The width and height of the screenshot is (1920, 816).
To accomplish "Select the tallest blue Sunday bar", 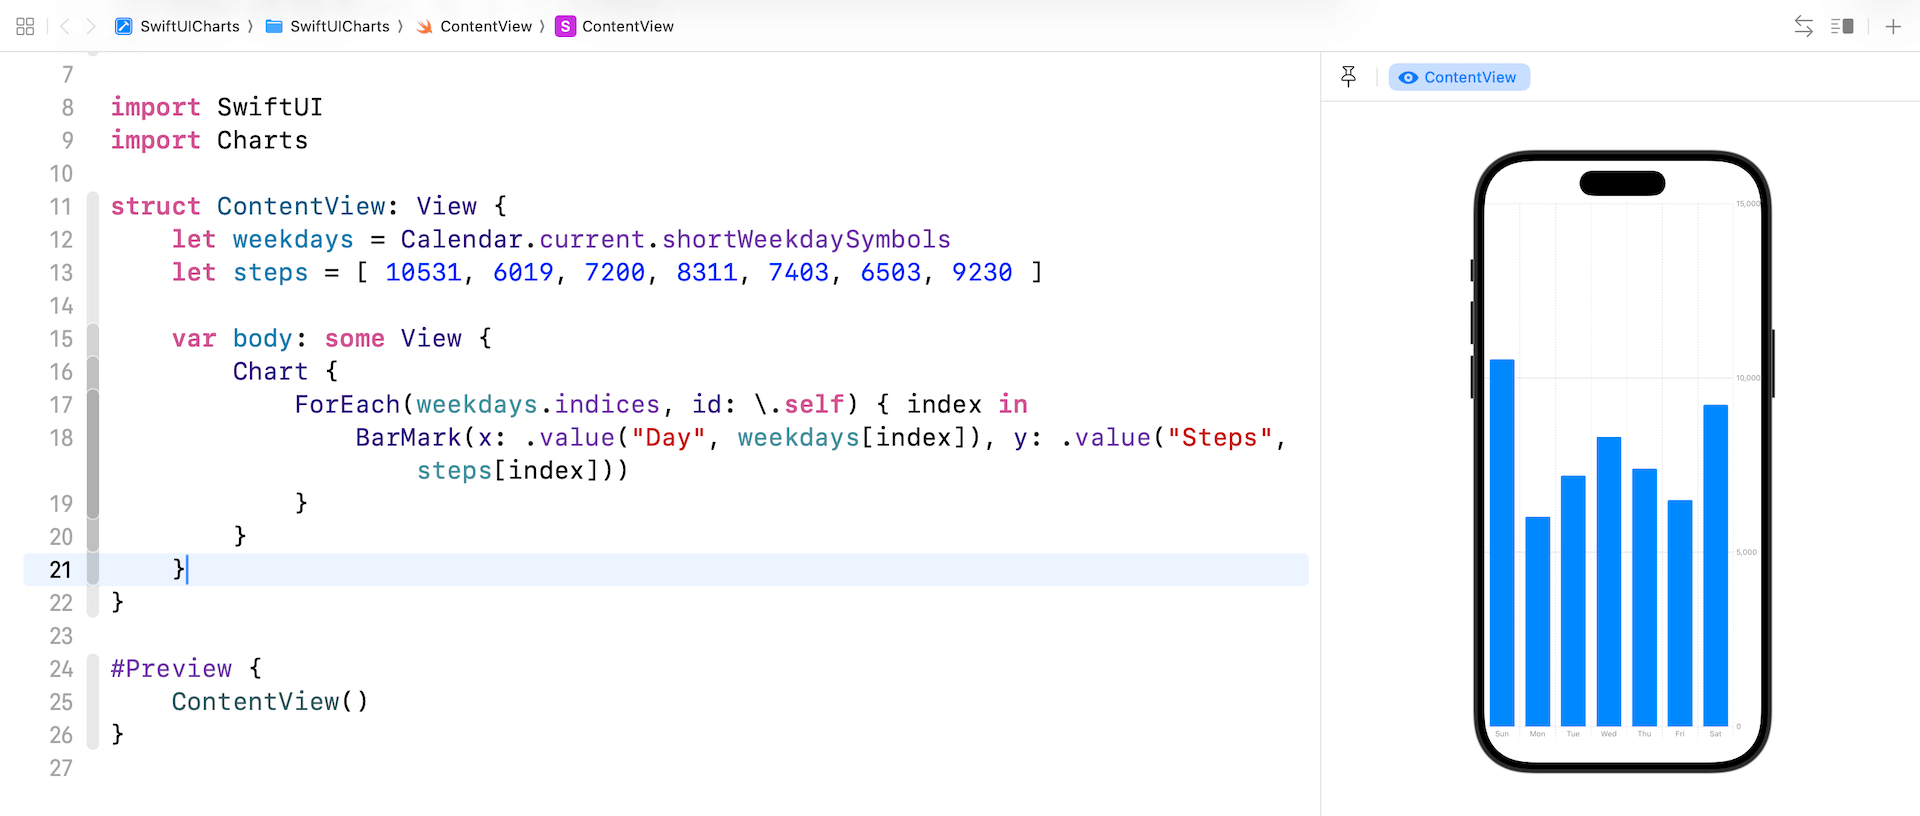I will point(1501,542).
